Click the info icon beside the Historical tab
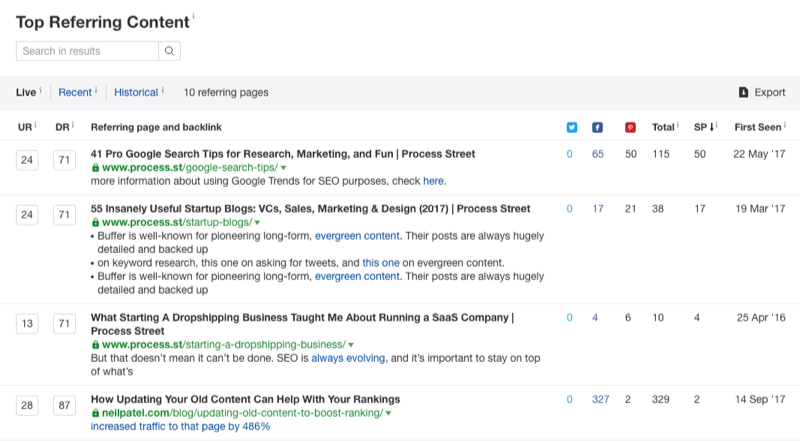The height and width of the screenshot is (442, 800). click(163, 90)
